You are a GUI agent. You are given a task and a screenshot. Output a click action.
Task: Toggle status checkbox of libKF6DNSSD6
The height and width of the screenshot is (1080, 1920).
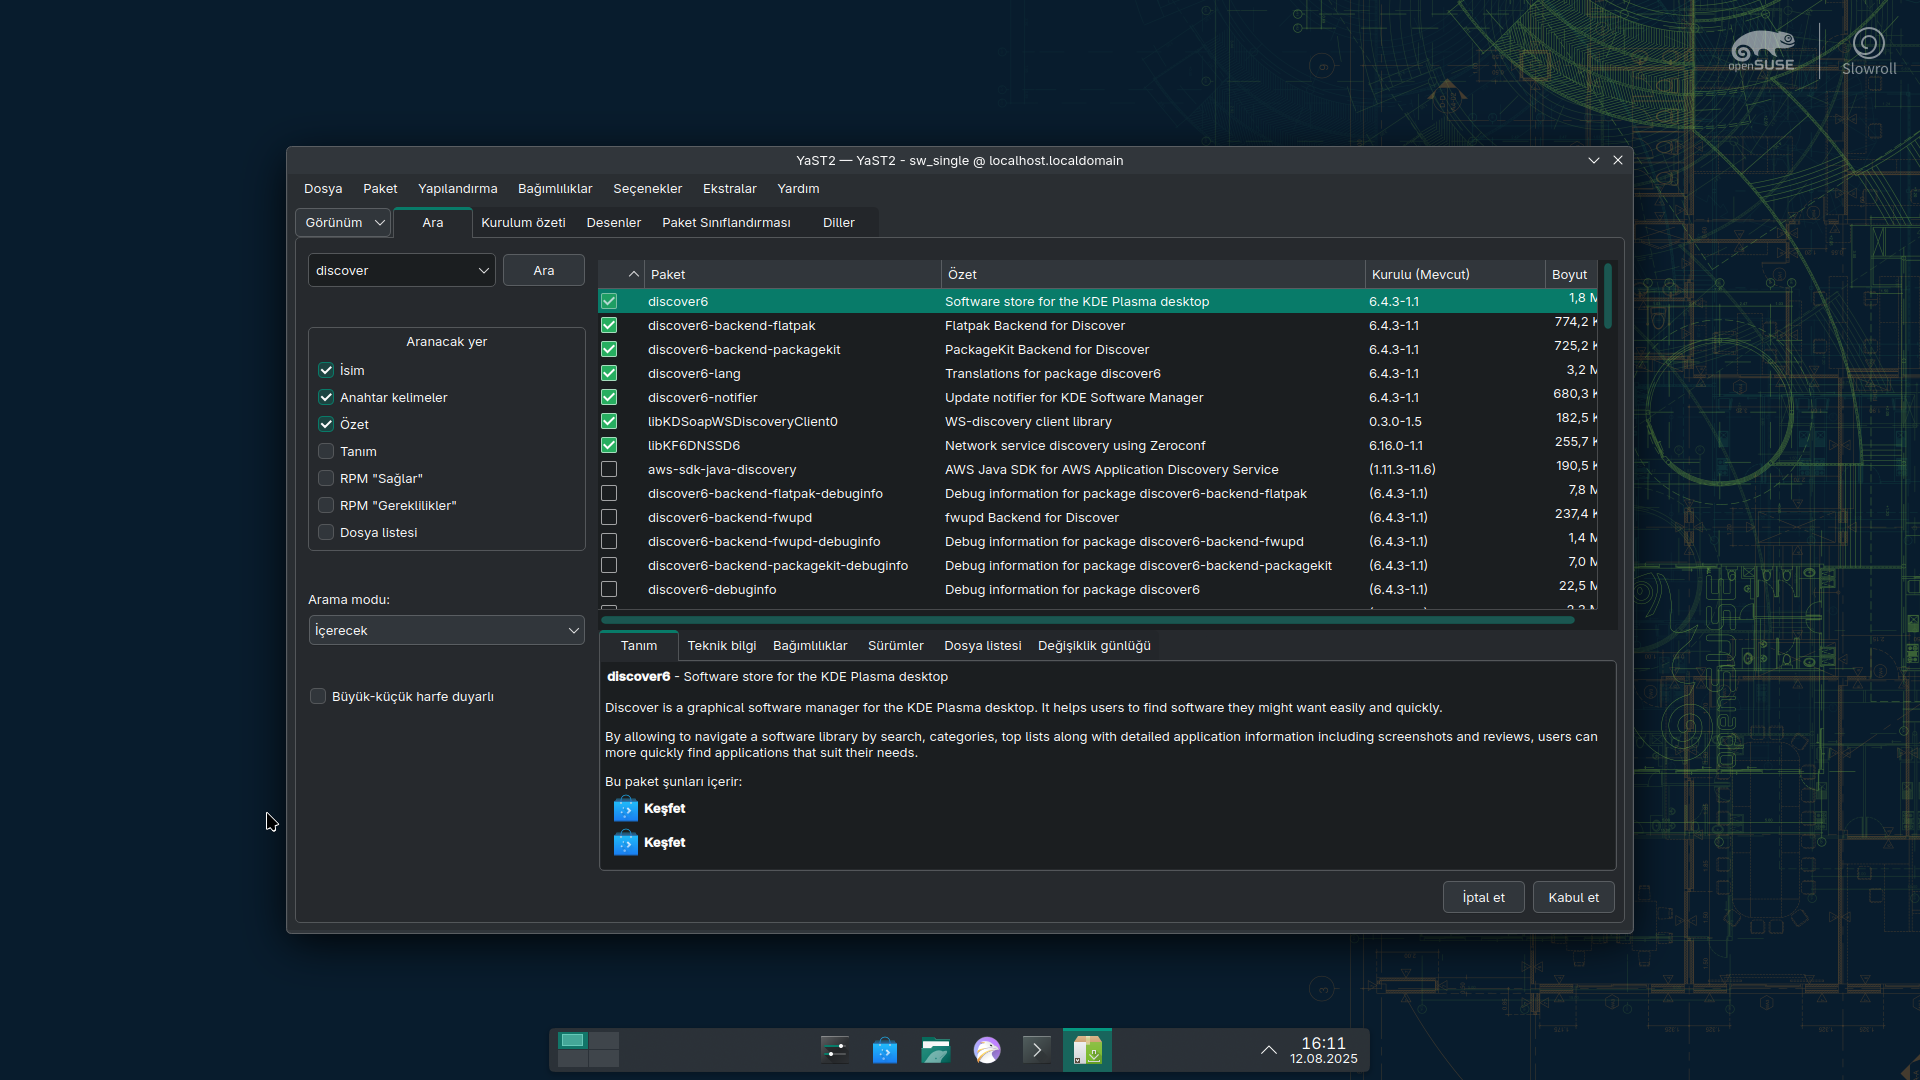point(609,445)
